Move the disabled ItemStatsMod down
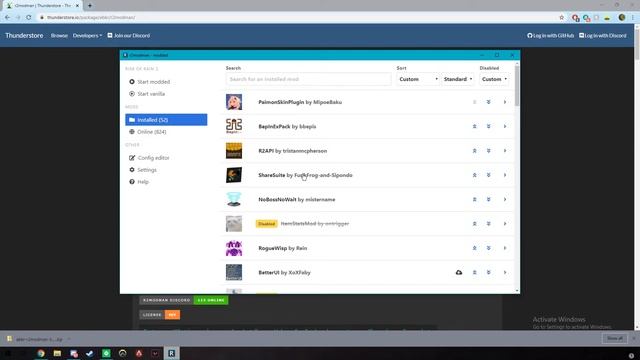 point(488,224)
